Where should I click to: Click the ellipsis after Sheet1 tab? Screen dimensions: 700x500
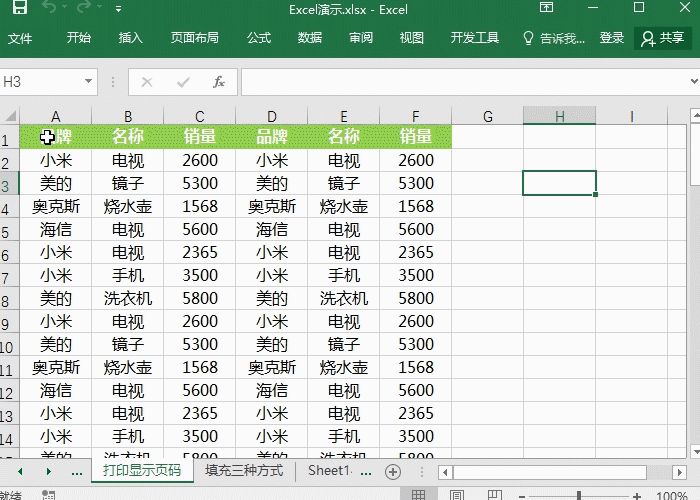(x=366, y=473)
